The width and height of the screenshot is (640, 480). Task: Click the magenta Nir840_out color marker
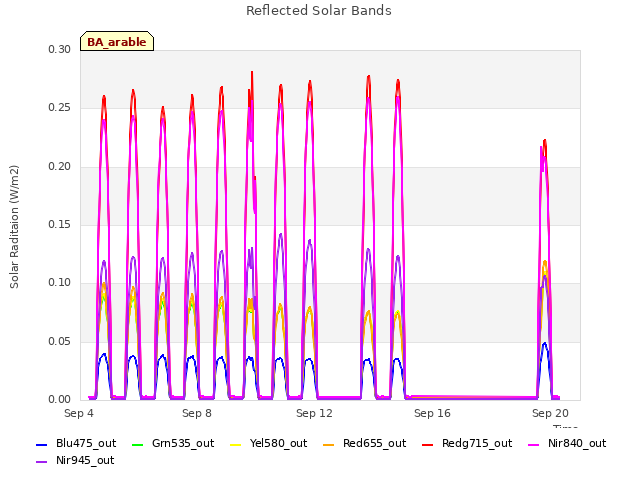click(x=534, y=444)
